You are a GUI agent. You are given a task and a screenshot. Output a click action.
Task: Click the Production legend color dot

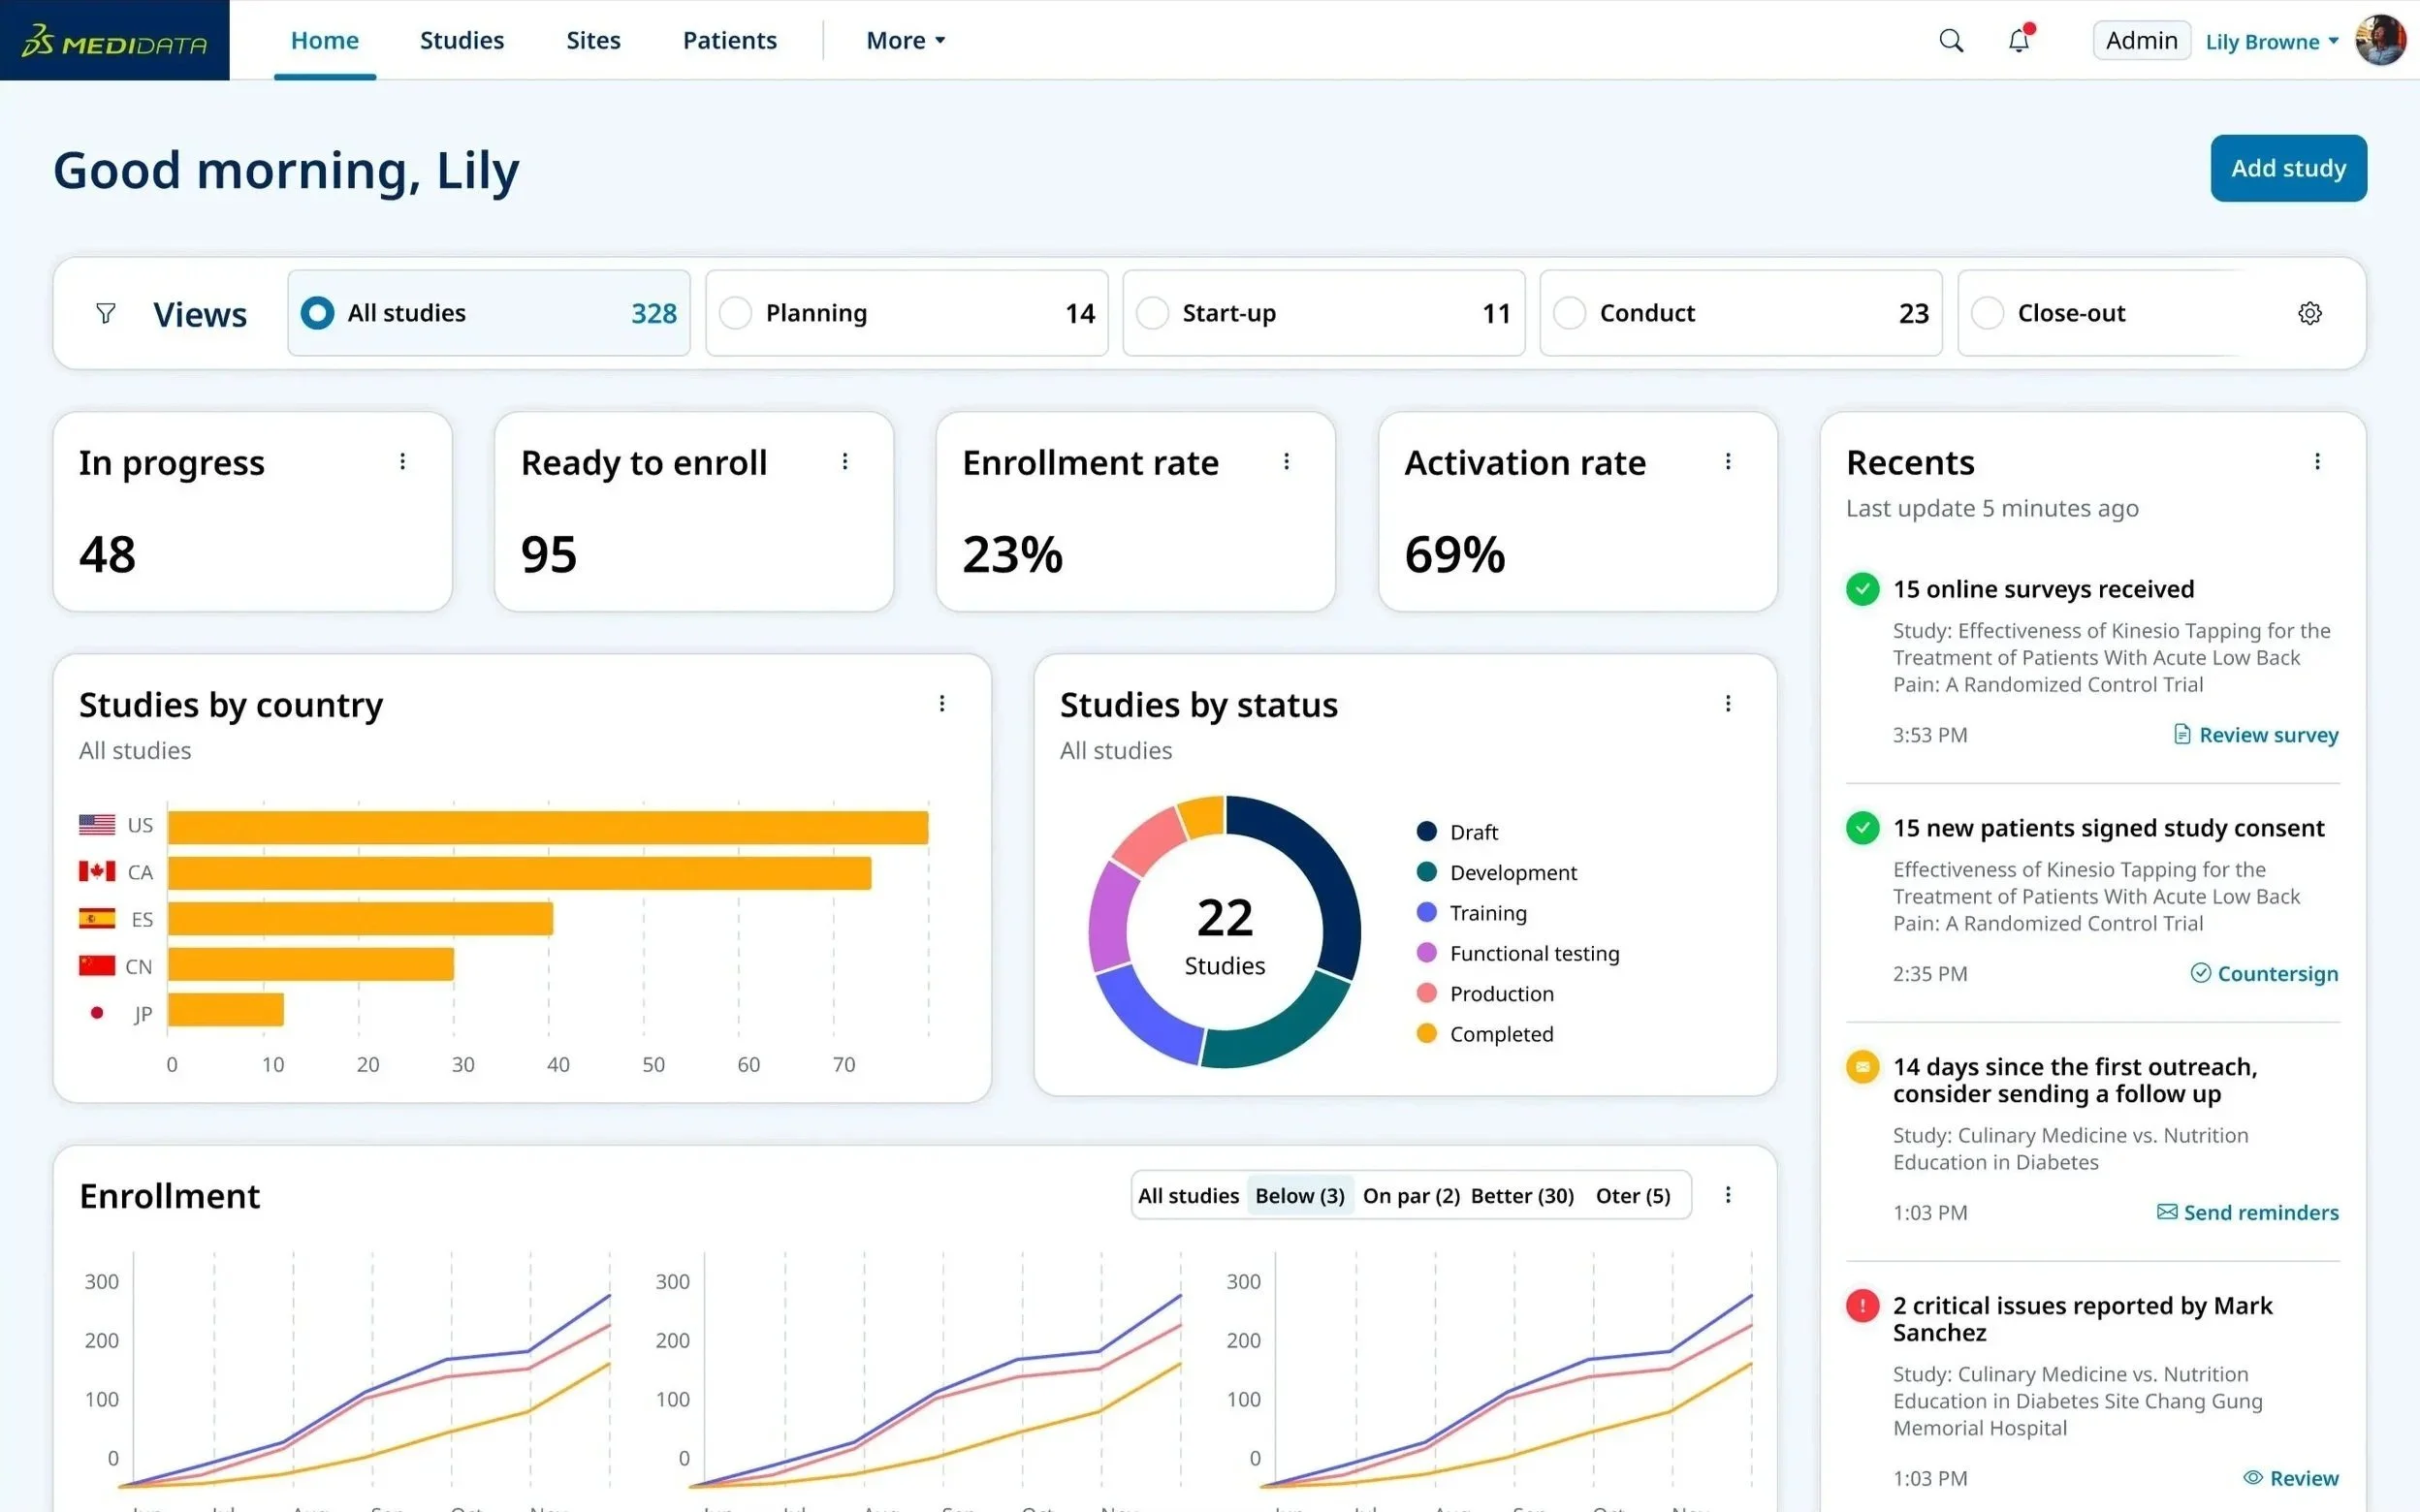click(1427, 994)
